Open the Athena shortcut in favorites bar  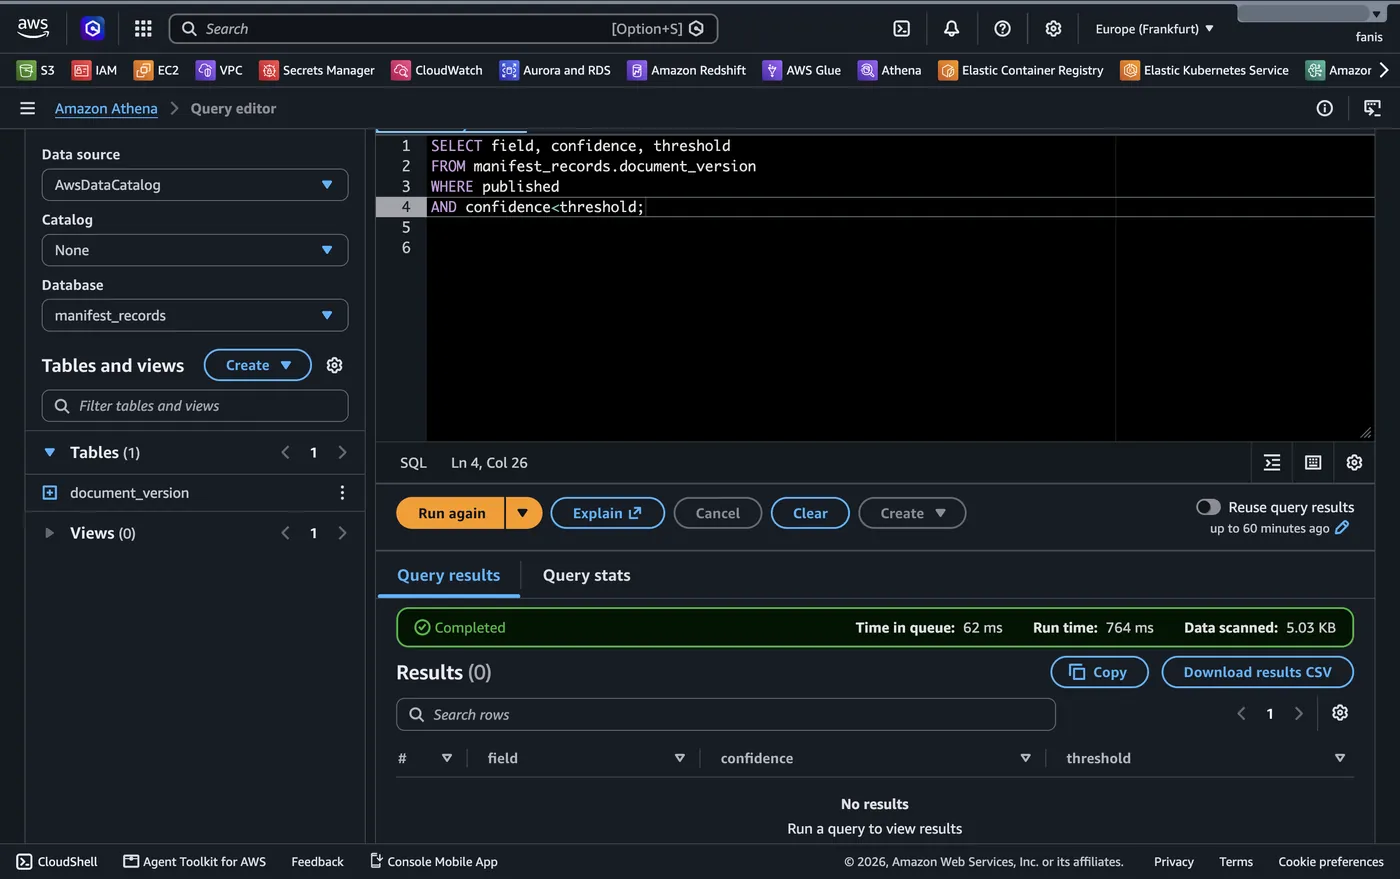pyautogui.click(x=889, y=70)
